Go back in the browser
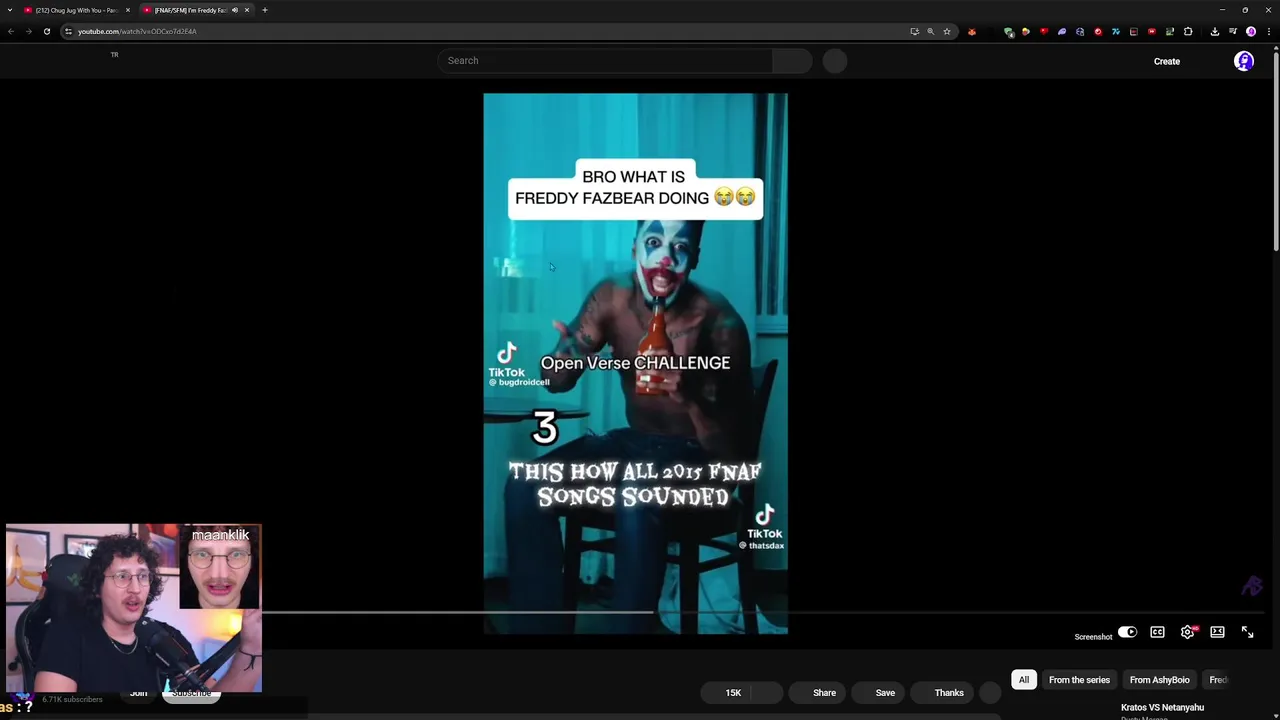Screen dimensions: 1280x720 (11, 31)
